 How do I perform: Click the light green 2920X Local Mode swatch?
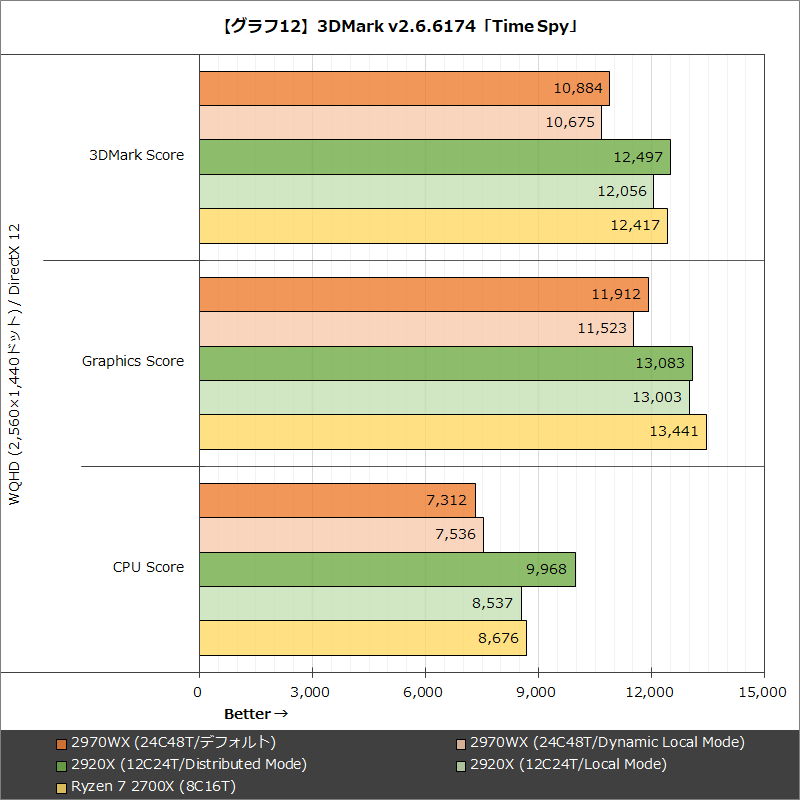462,764
